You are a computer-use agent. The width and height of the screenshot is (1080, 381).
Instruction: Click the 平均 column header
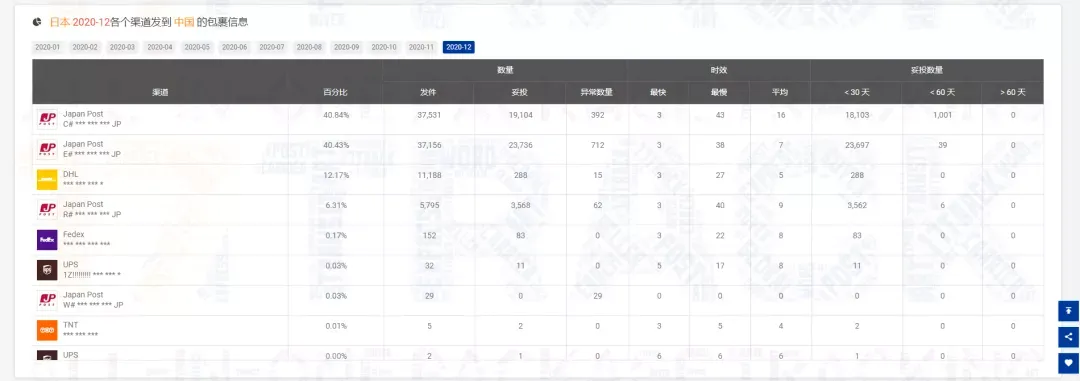780,92
